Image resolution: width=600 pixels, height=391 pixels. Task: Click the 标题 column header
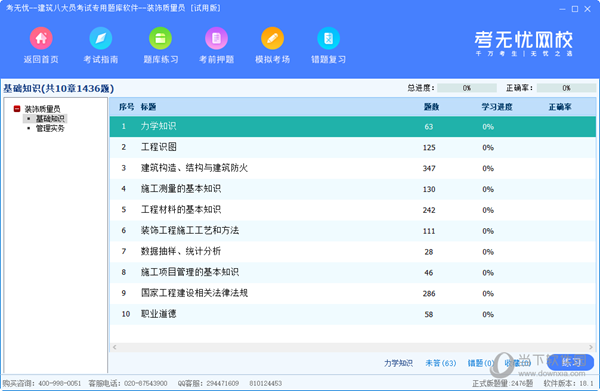click(148, 107)
